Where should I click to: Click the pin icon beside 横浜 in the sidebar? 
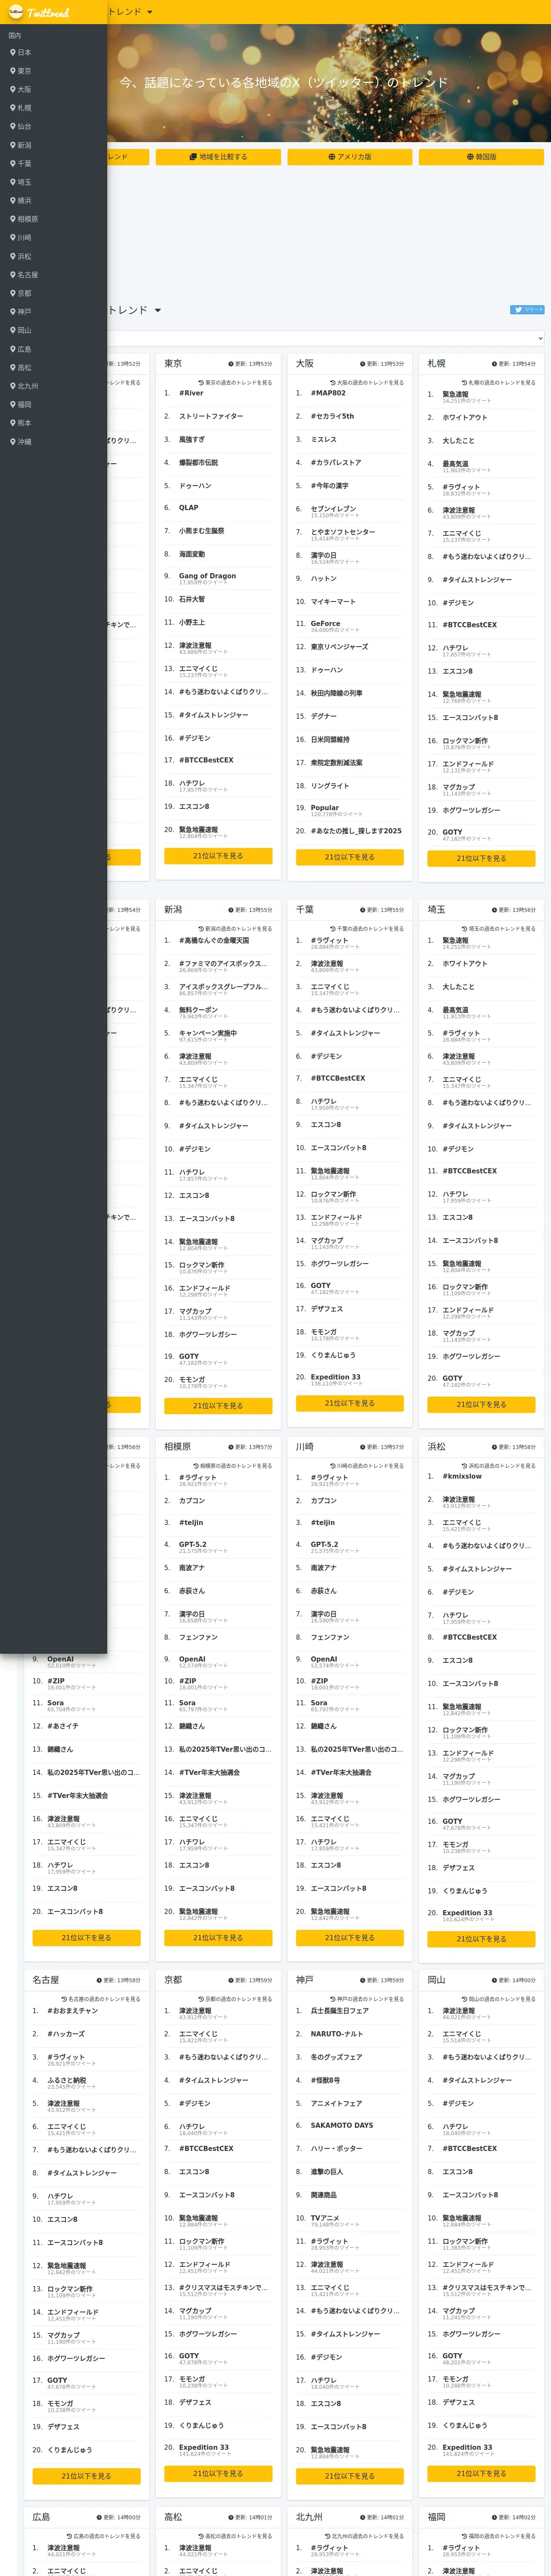pyautogui.click(x=13, y=201)
